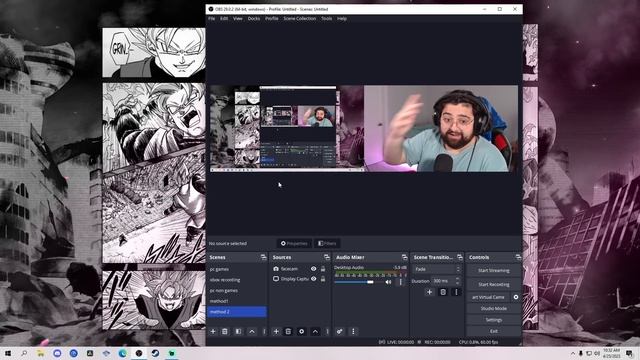This screenshot has height=360, width=640.
Task: Lock the Display Capture source
Action: pos(323,279)
